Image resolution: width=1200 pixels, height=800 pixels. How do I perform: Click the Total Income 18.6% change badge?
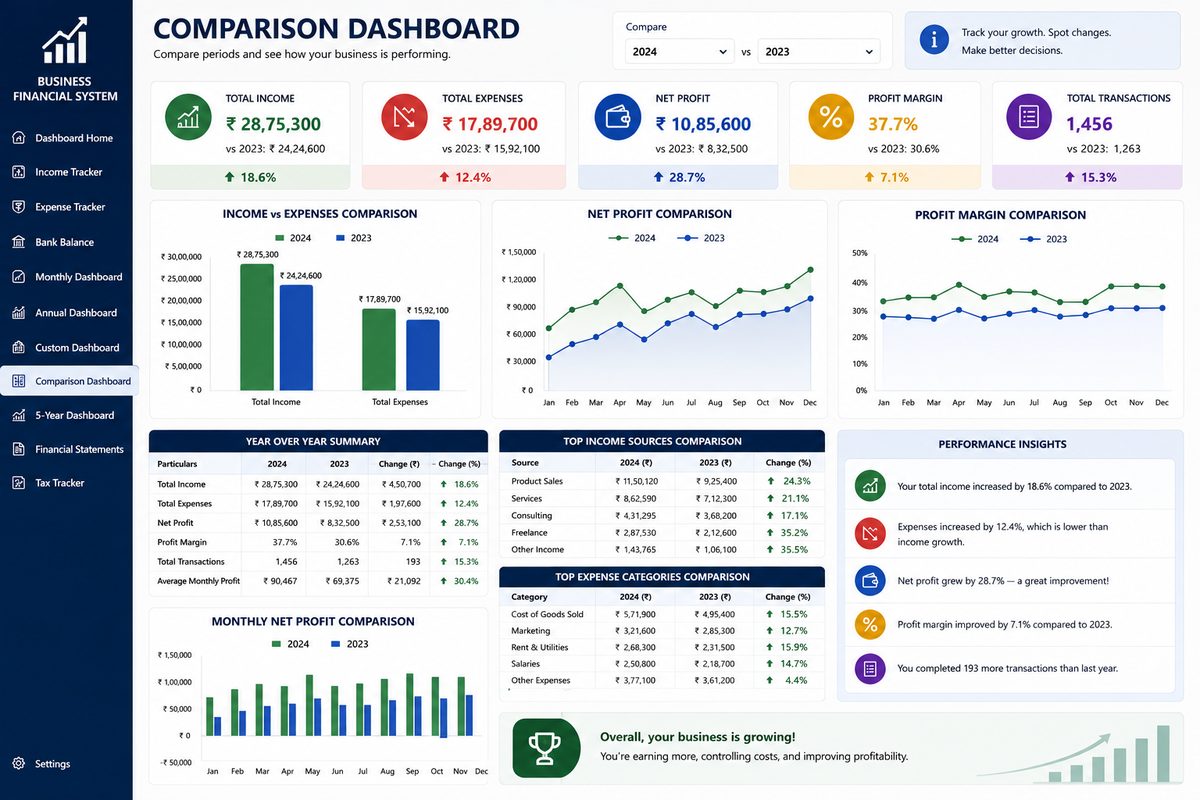click(250, 177)
